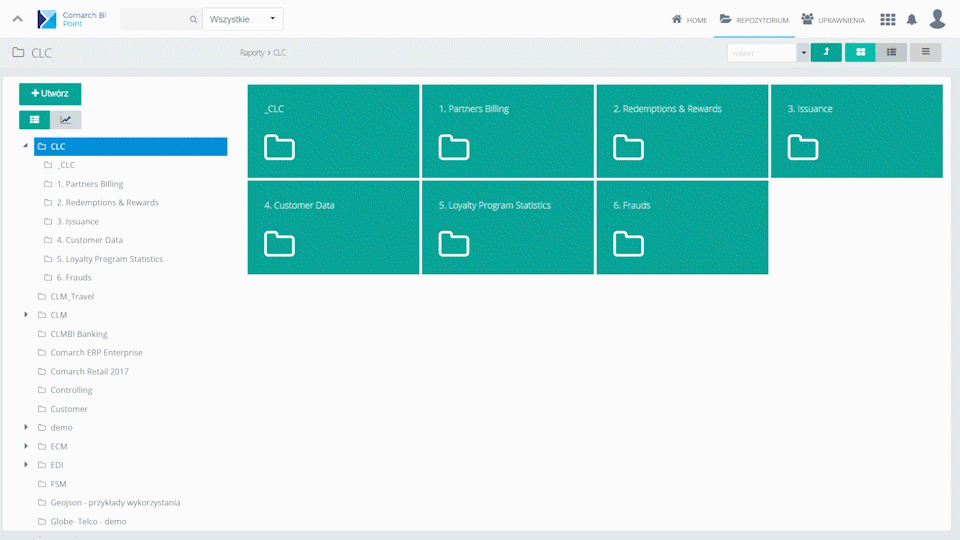Toggle the chart view in the sidebar
The height and width of the screenshot is (540, 960).
(x=66, y=120)
